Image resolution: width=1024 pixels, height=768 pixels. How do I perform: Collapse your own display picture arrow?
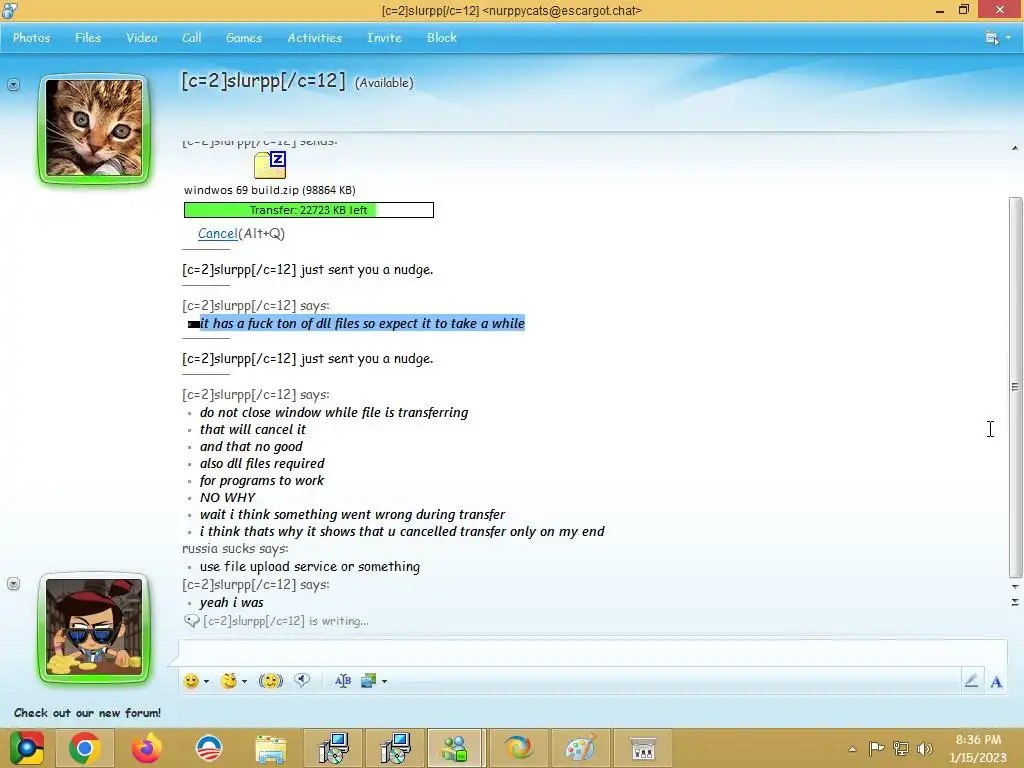[13, 584]
